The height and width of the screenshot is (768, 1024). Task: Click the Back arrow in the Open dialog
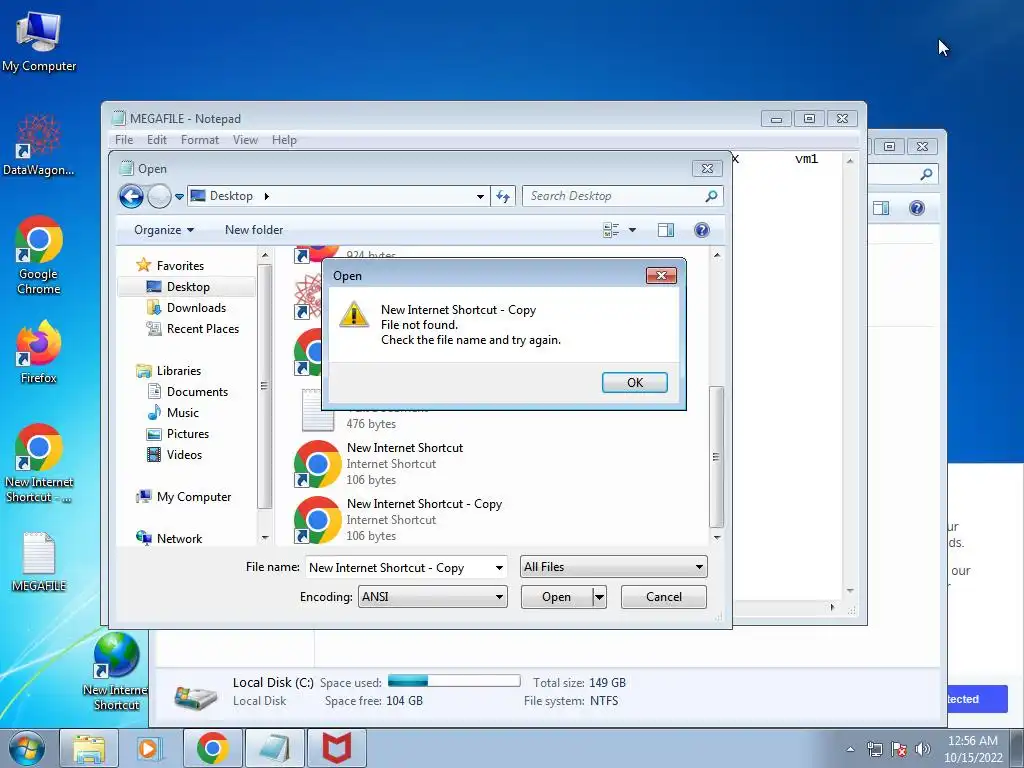coord(131,196)
